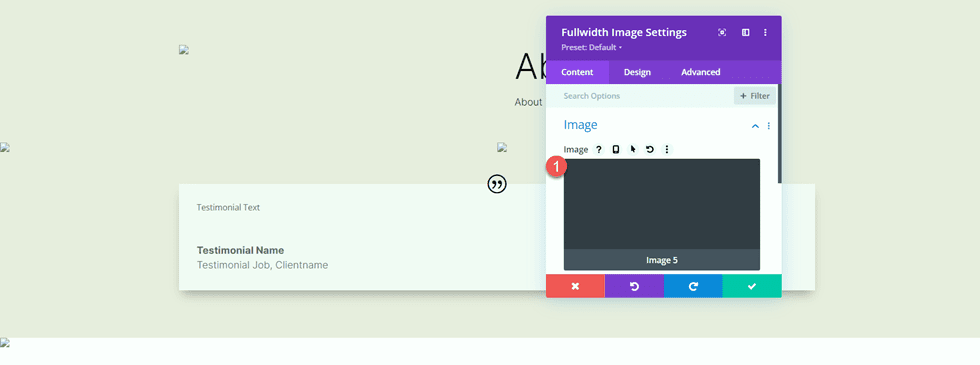This screenshot has height=365, width=980.
Task: Switch to the Design tab
Action: [637, 72]
